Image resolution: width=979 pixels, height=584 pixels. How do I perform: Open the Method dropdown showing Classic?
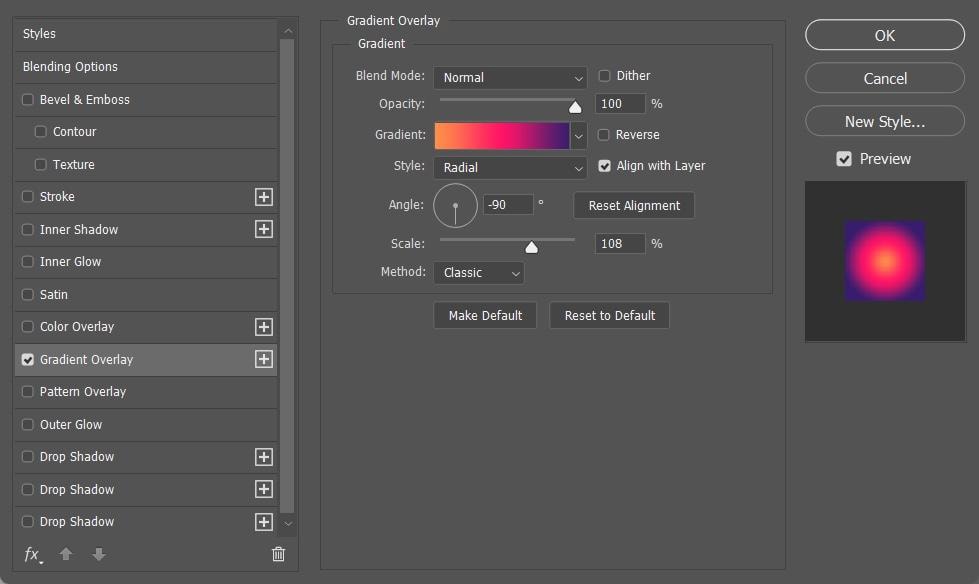pos(479,273)
